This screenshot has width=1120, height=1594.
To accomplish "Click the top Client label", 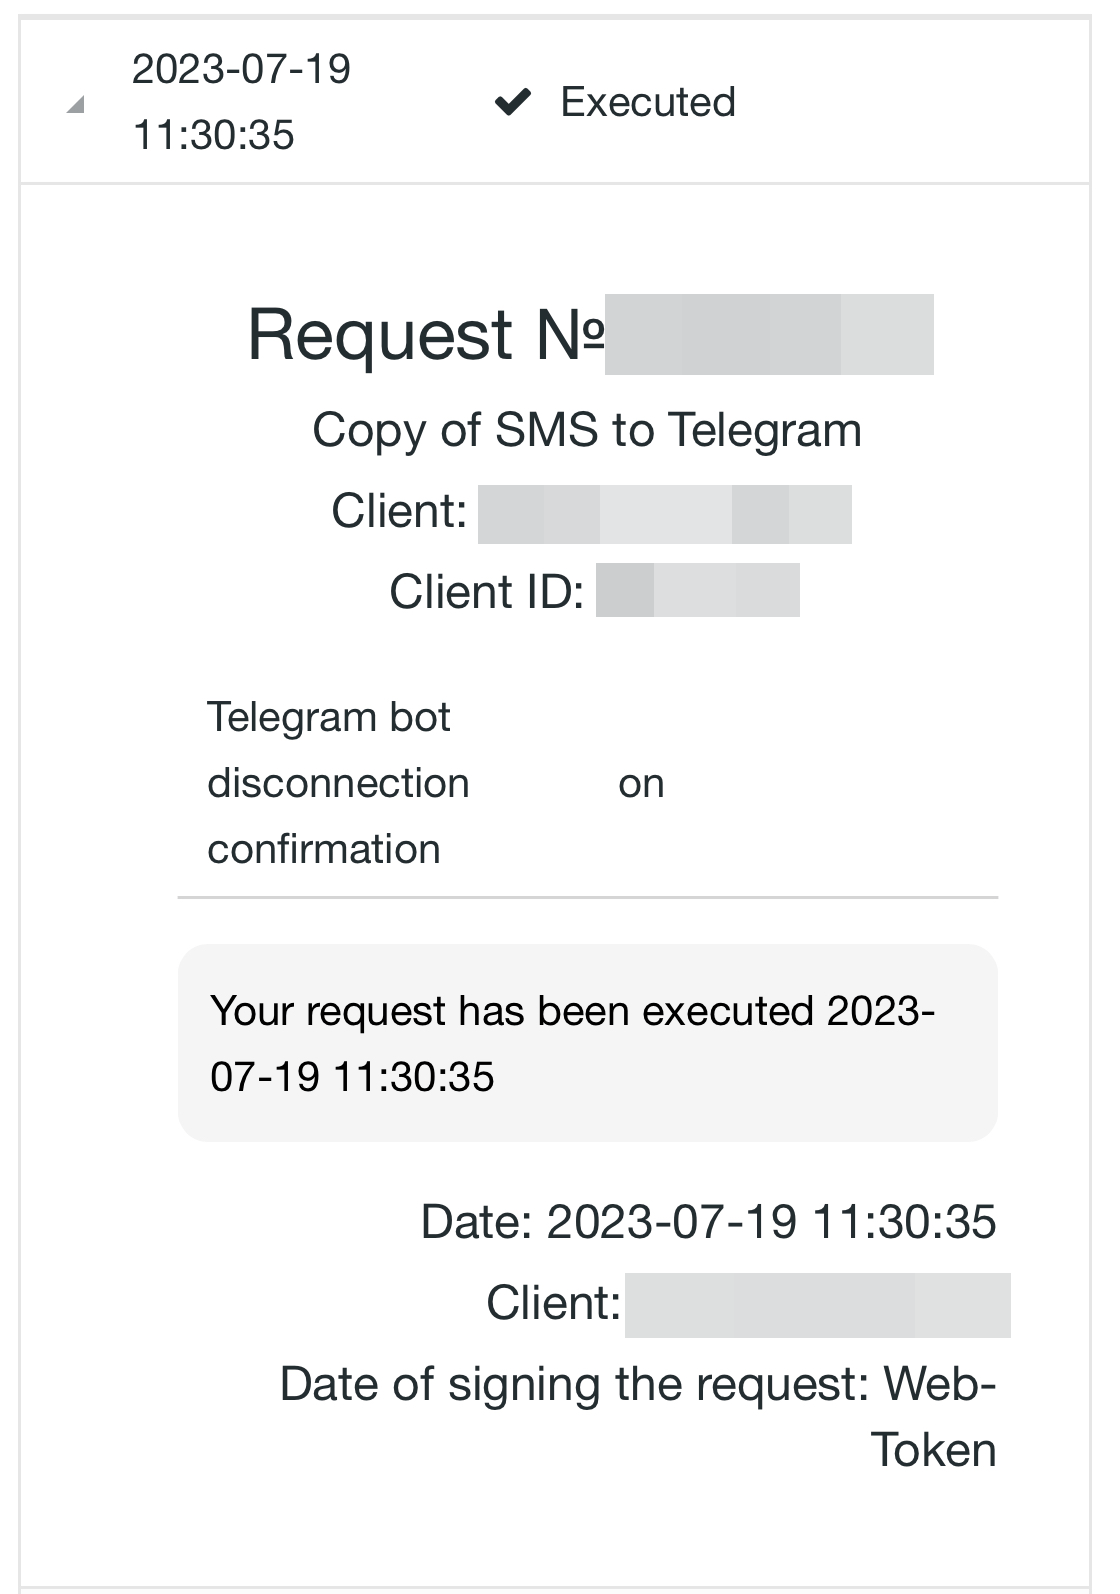I will tap(399, 511).
